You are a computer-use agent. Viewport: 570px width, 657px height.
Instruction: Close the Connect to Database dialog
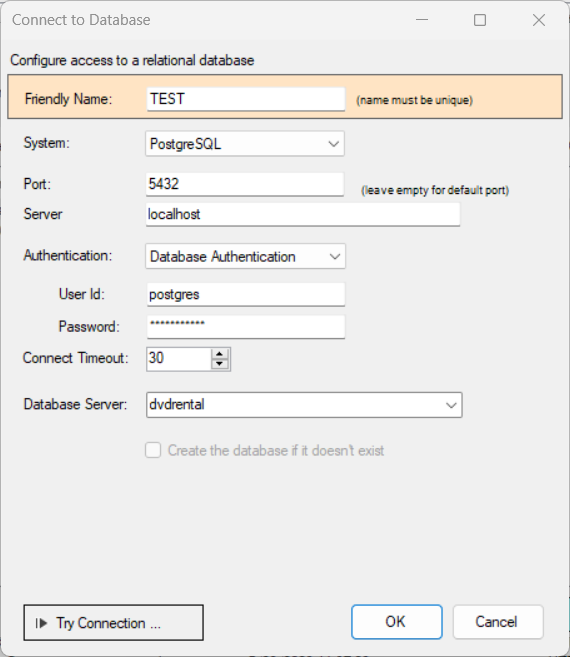coord(539,20)
